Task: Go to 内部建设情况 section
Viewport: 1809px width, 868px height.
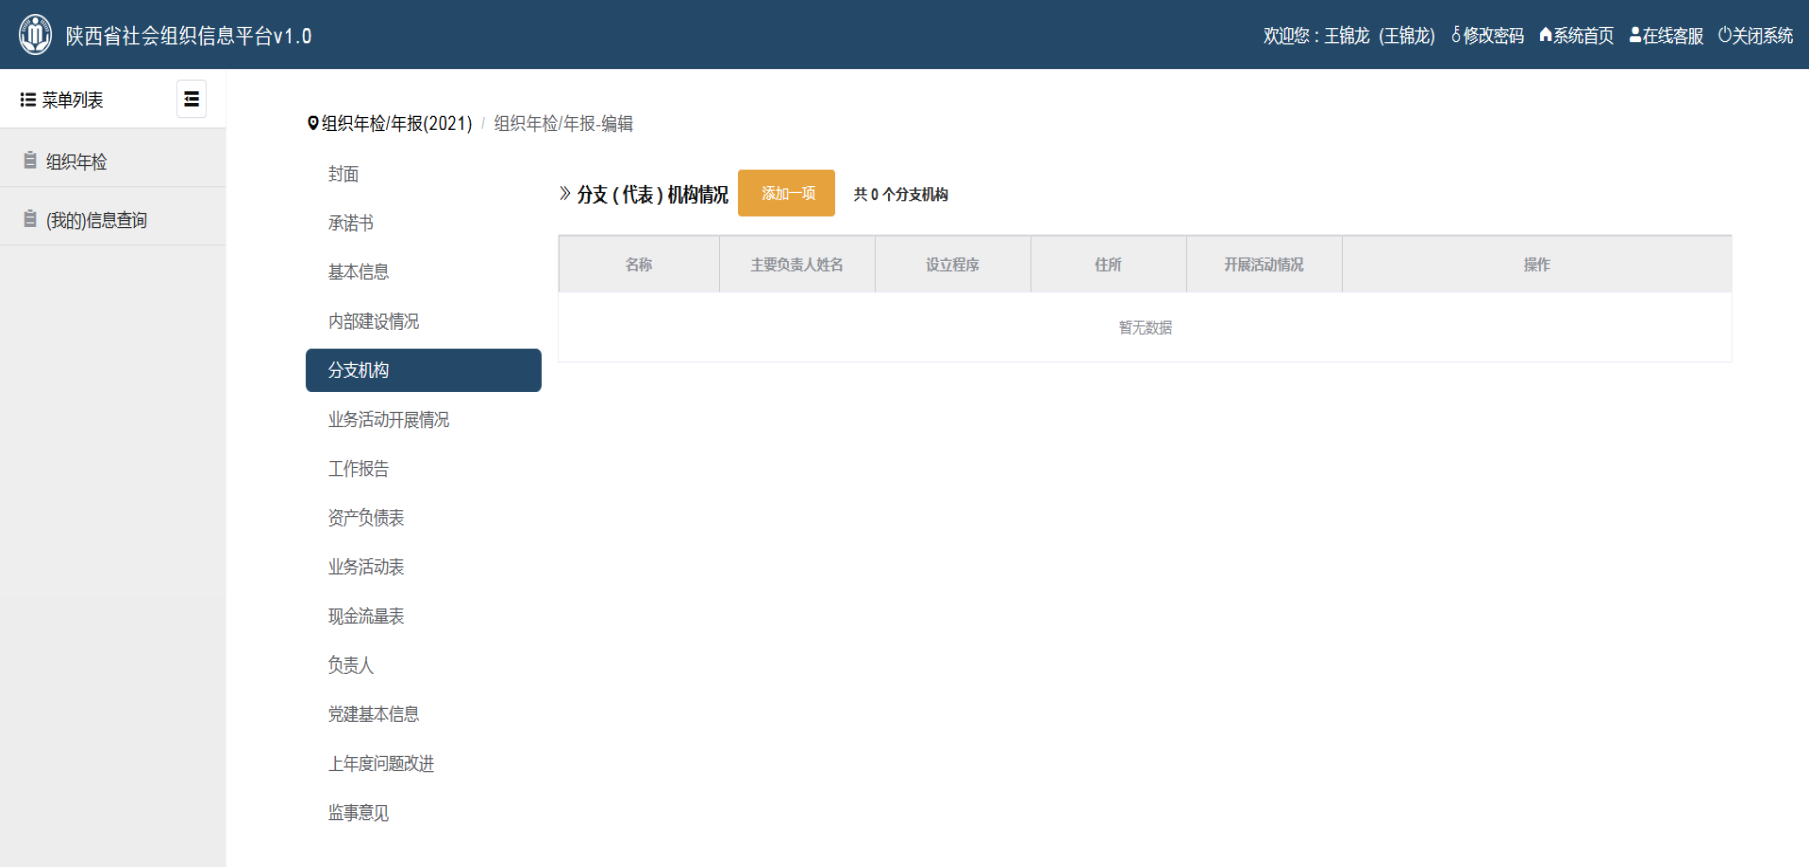Action: (x=373, y=321)
